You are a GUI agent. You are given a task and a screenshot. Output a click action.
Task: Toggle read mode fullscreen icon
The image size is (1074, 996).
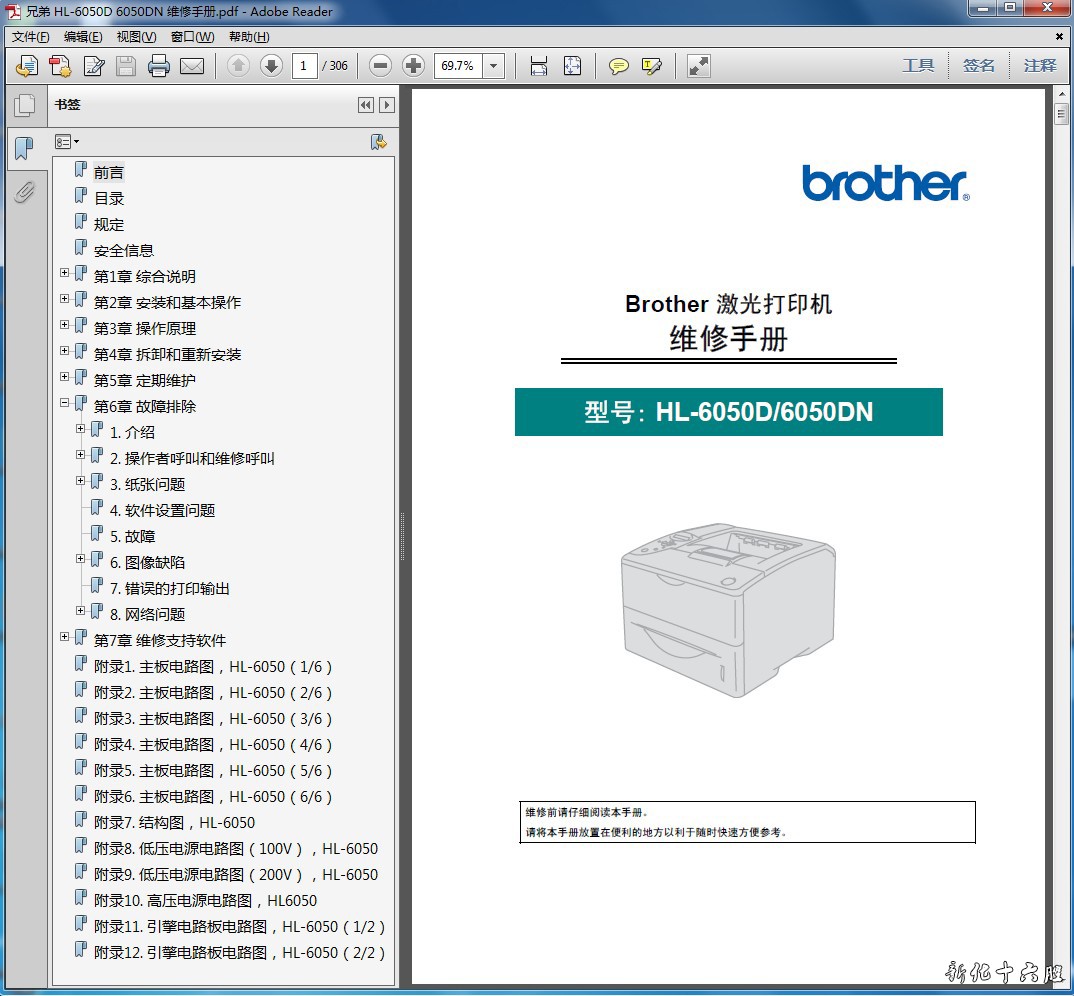[698, 66]
